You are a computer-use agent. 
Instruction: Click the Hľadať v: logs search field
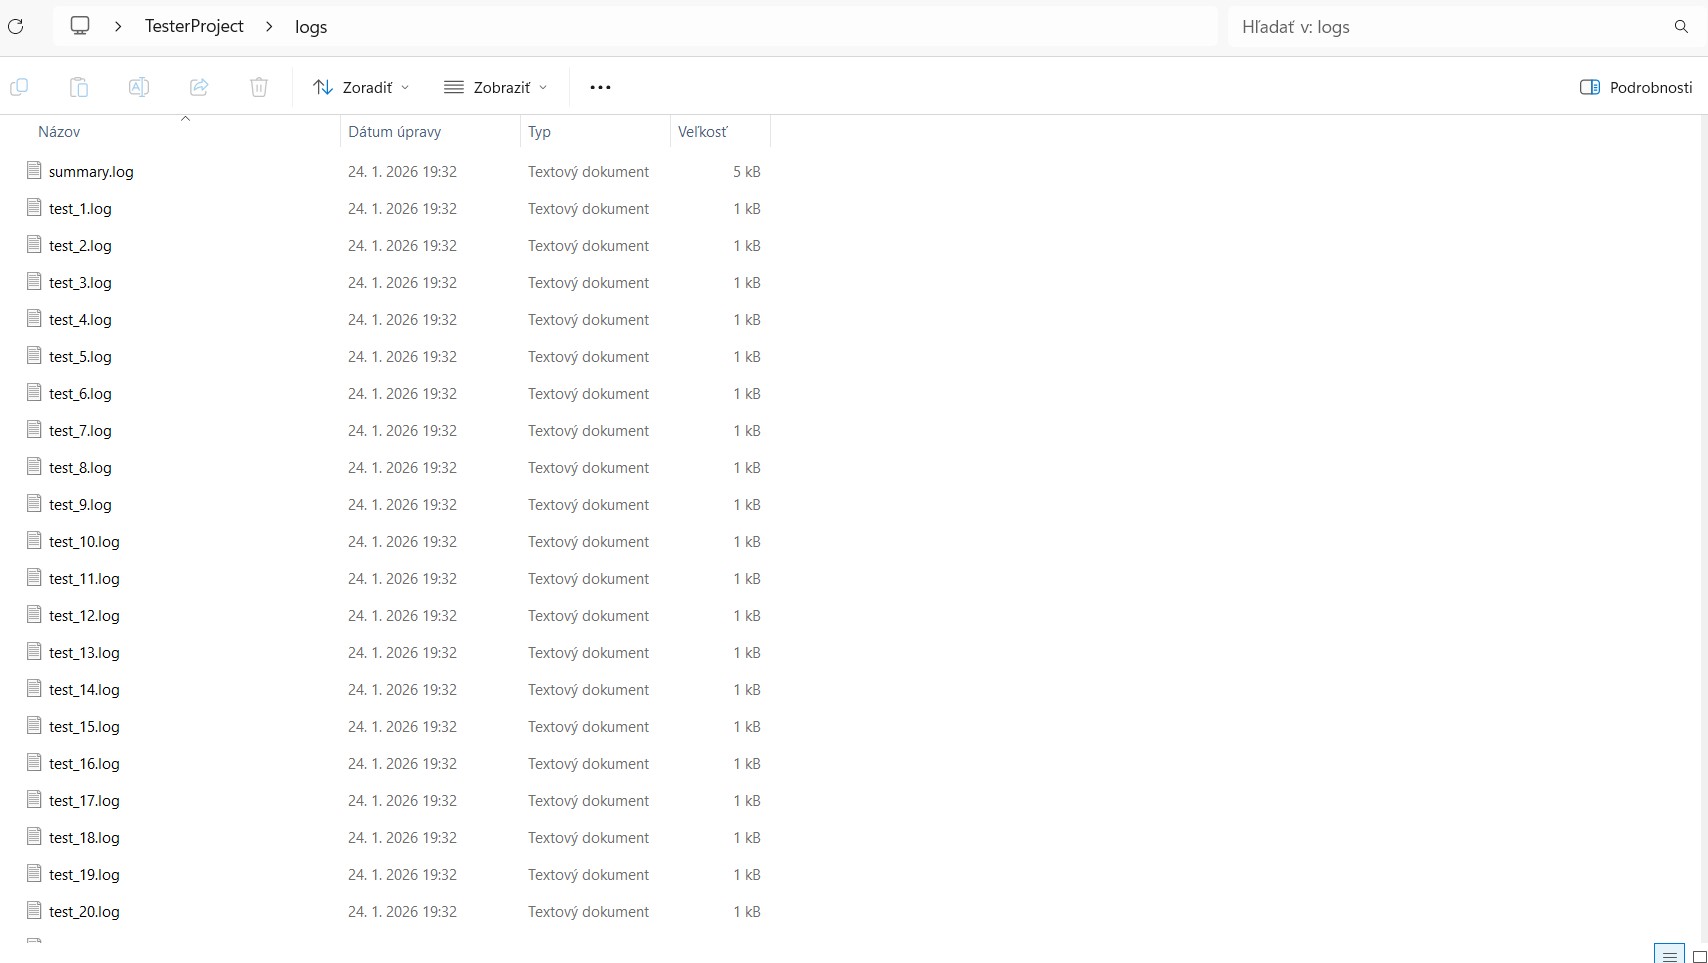(1450, 27)
